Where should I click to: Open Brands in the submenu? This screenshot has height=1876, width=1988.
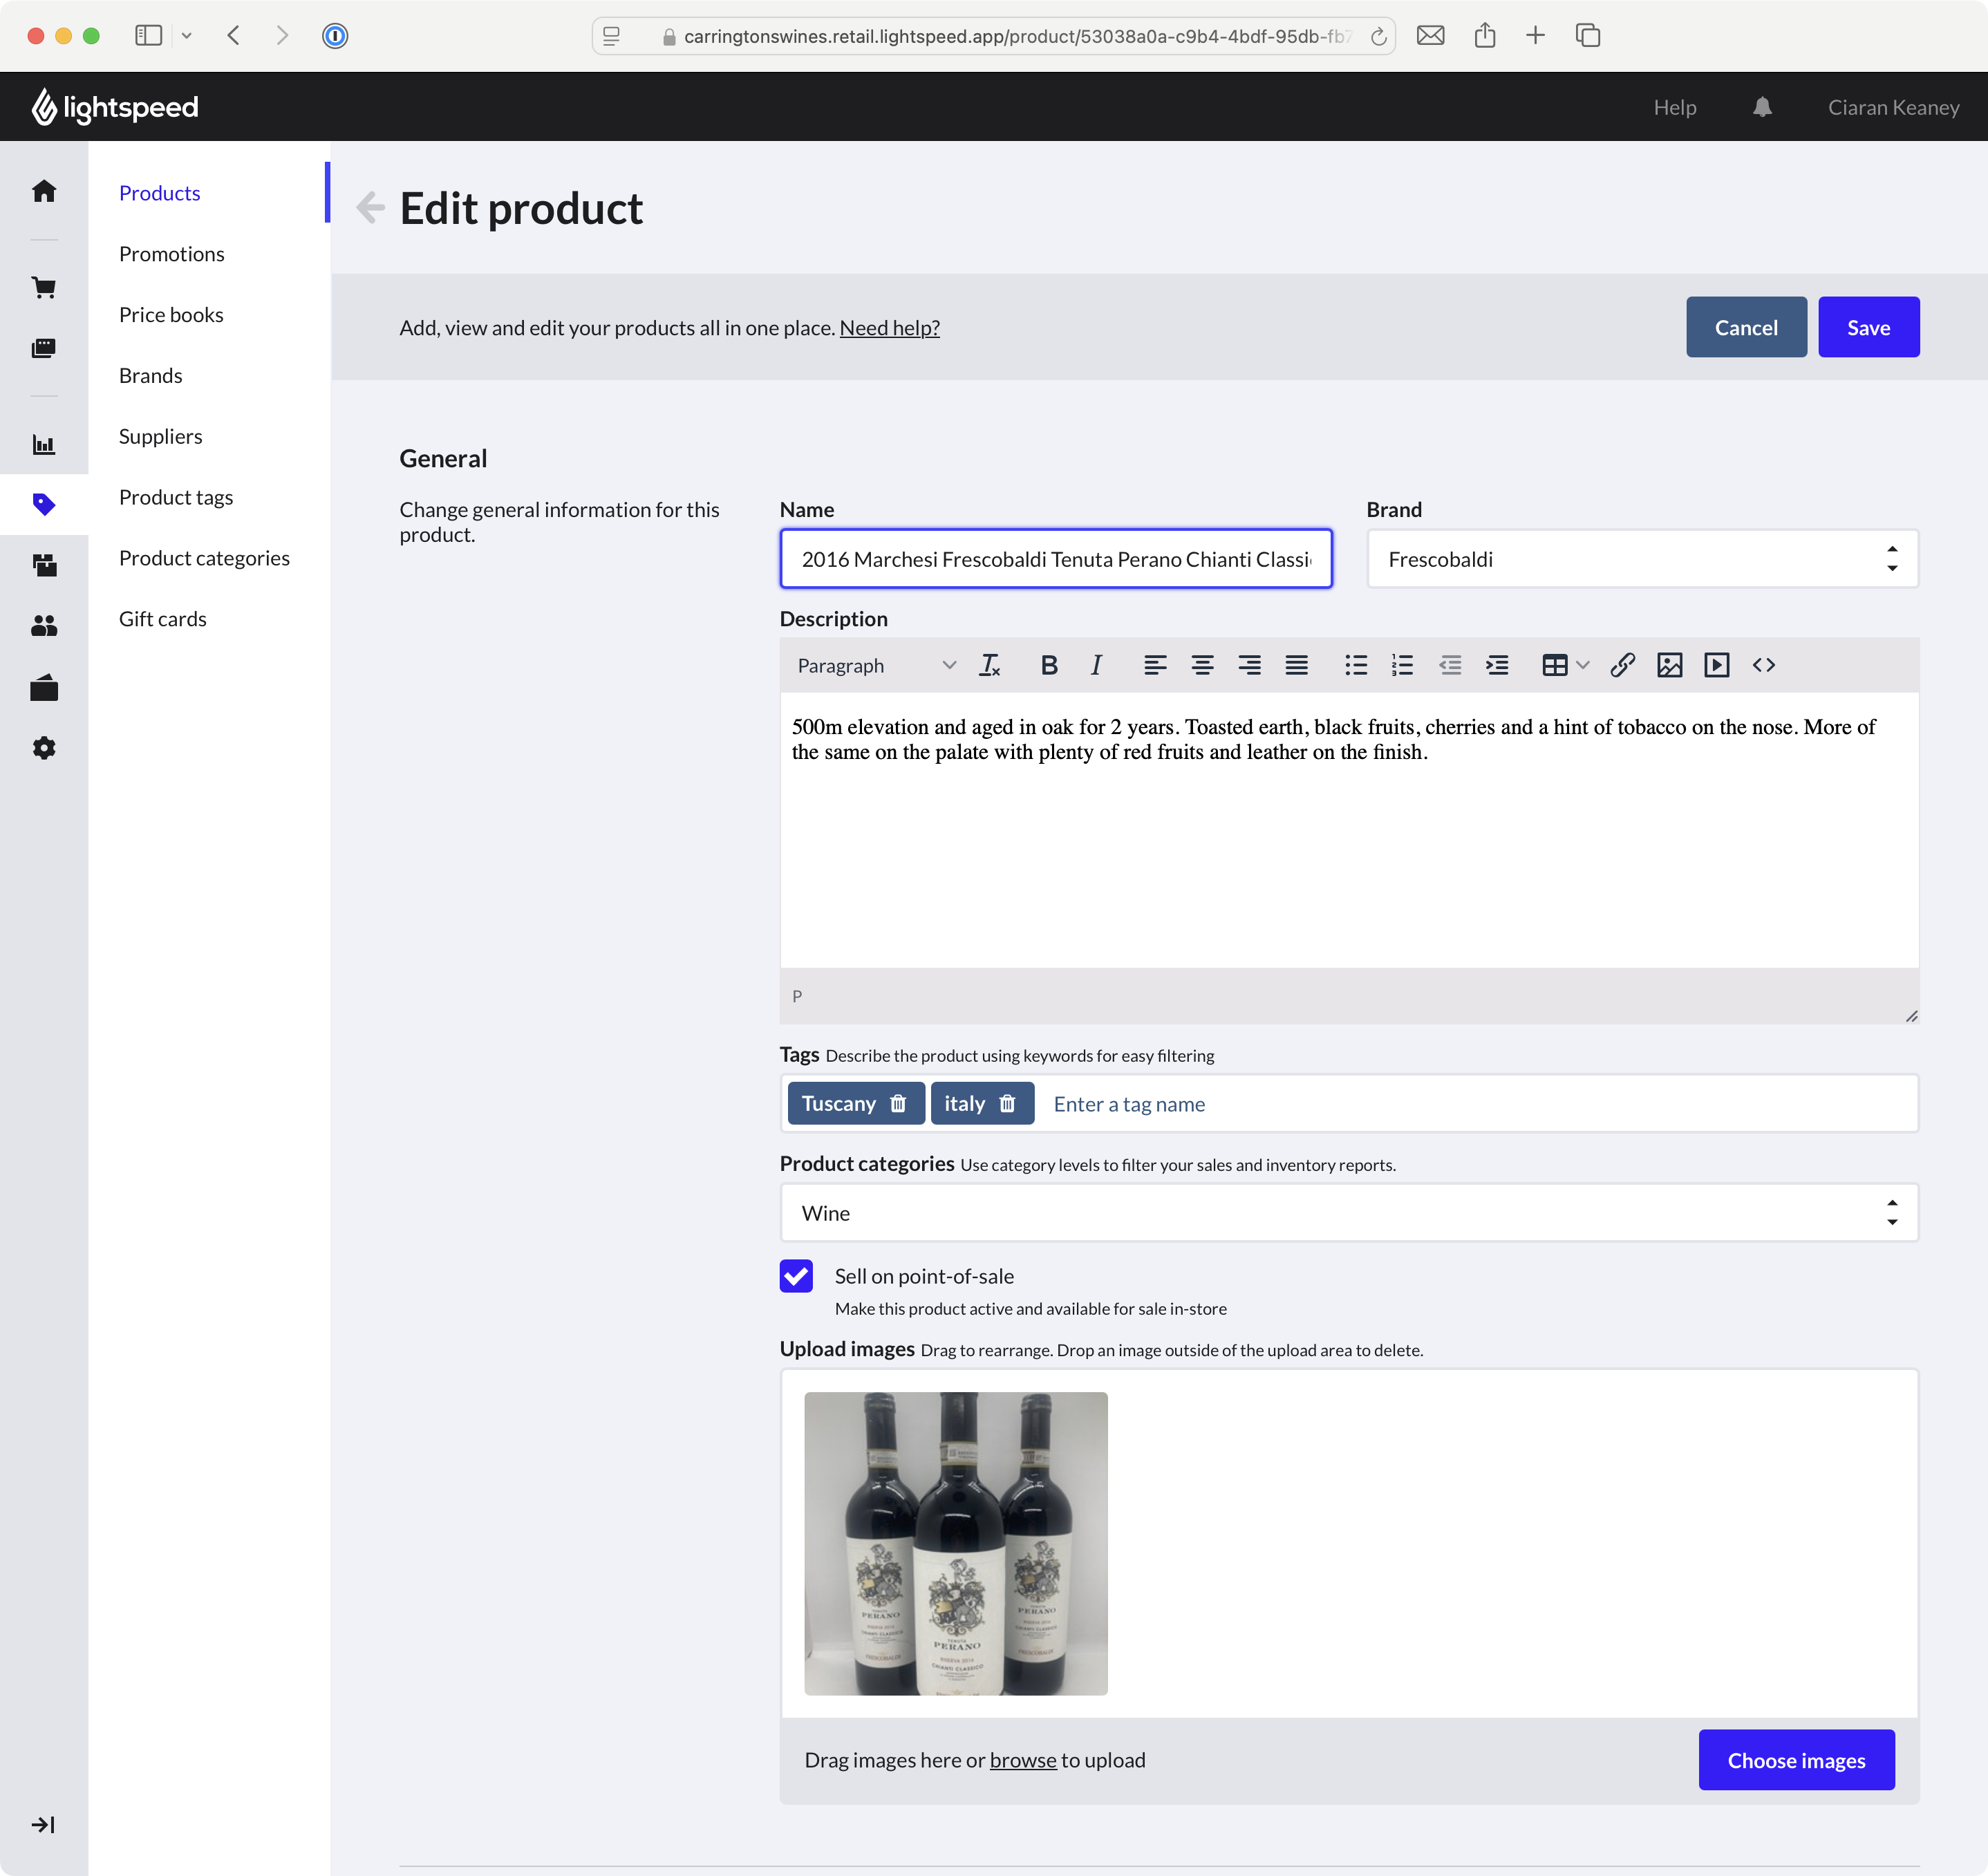coord(151,376)
